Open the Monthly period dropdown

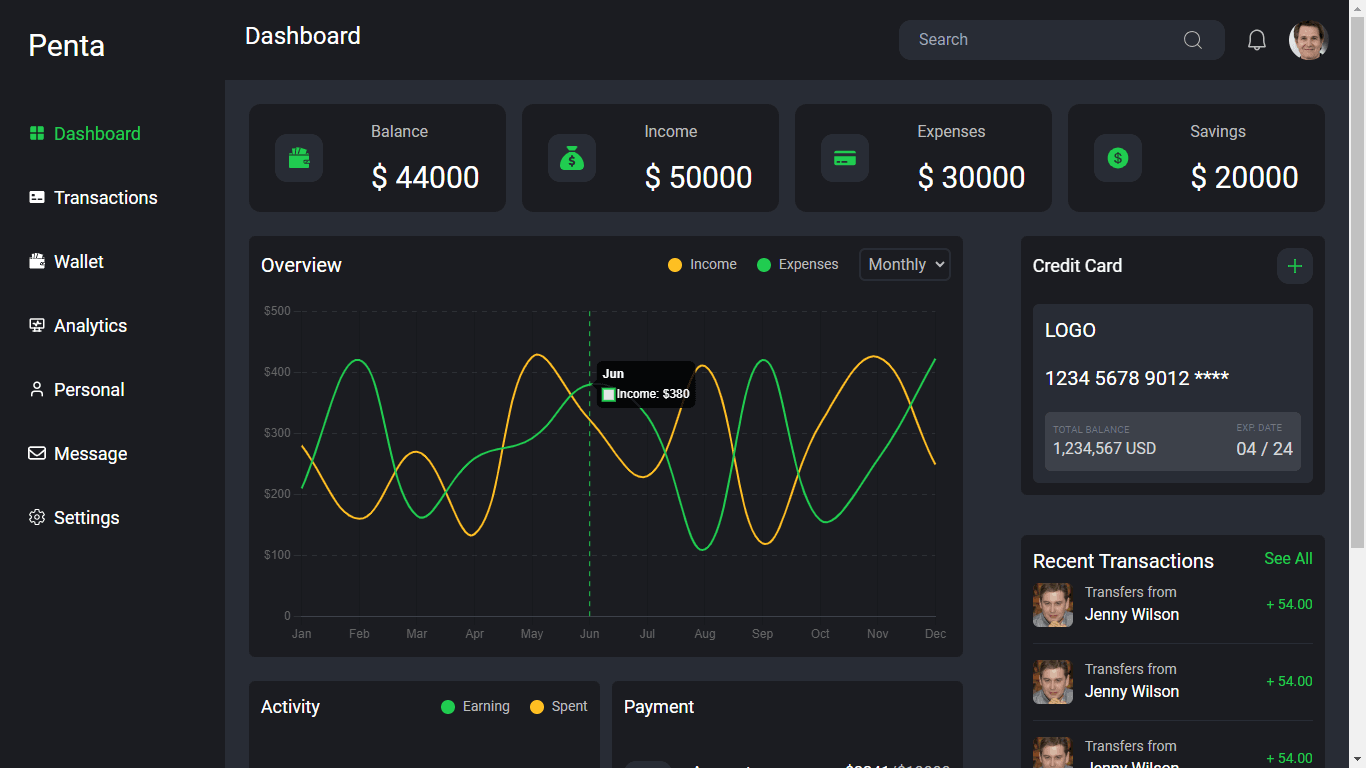tap(905, 265)
